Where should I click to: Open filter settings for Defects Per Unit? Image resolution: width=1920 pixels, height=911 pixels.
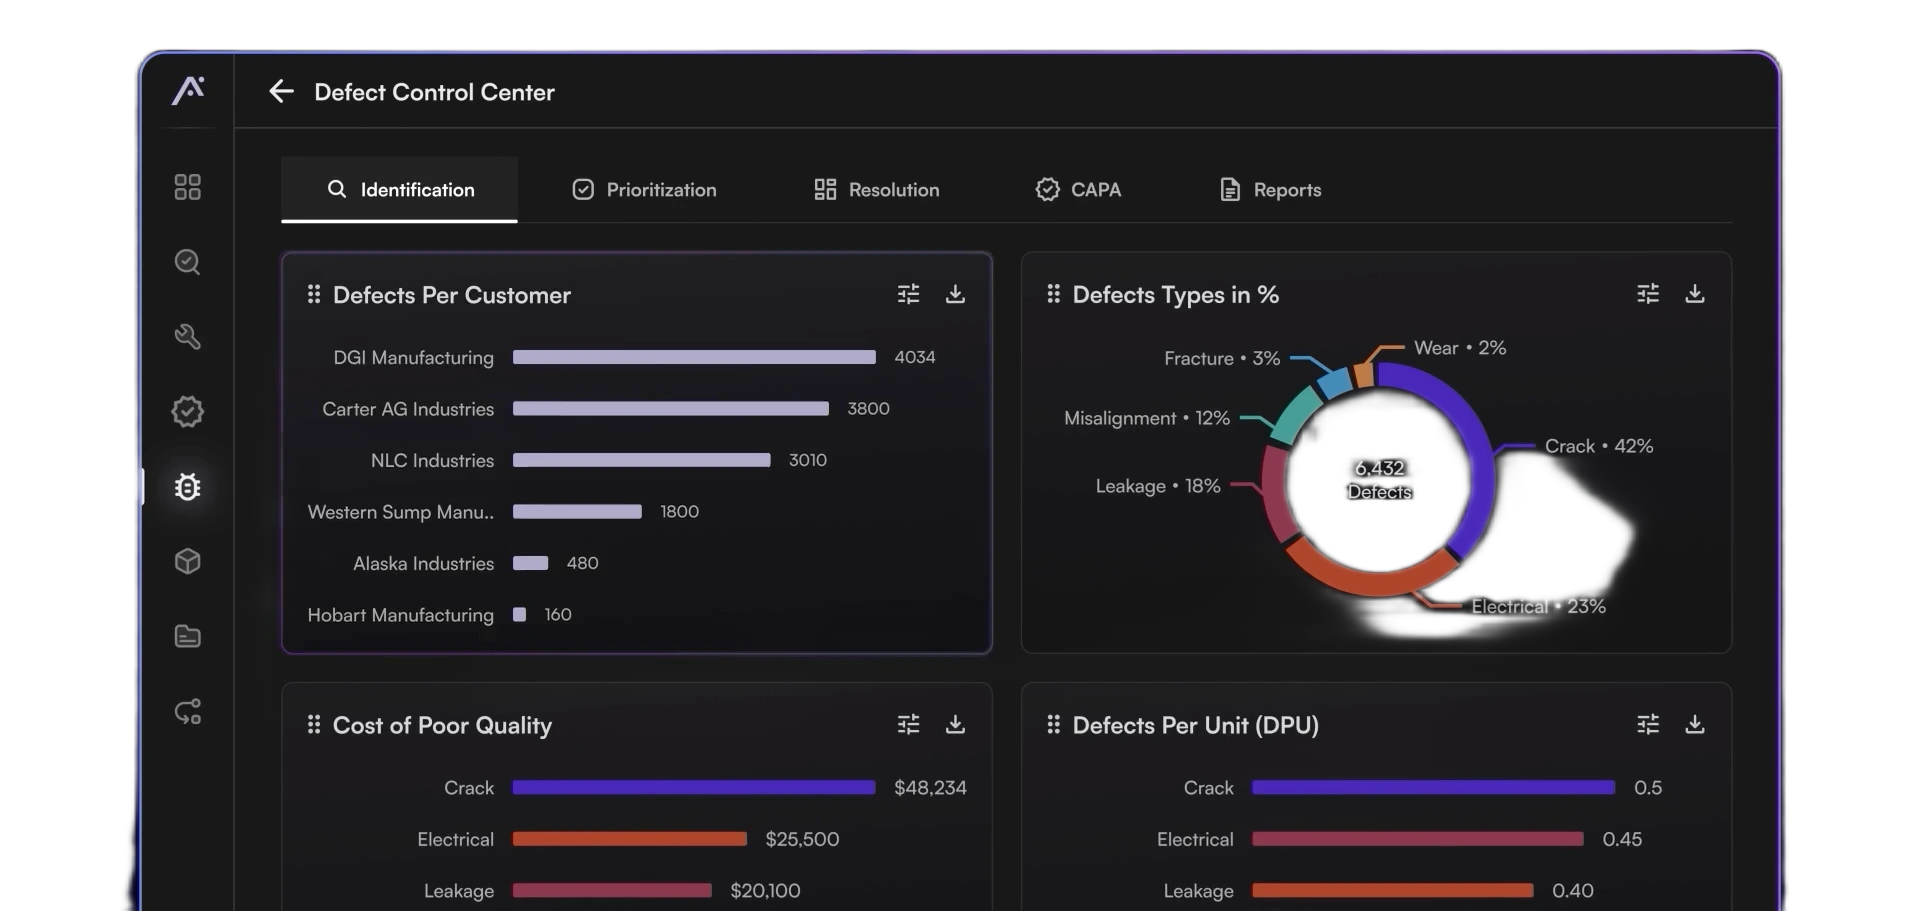pyautogui.click(x=1647, y=724)
